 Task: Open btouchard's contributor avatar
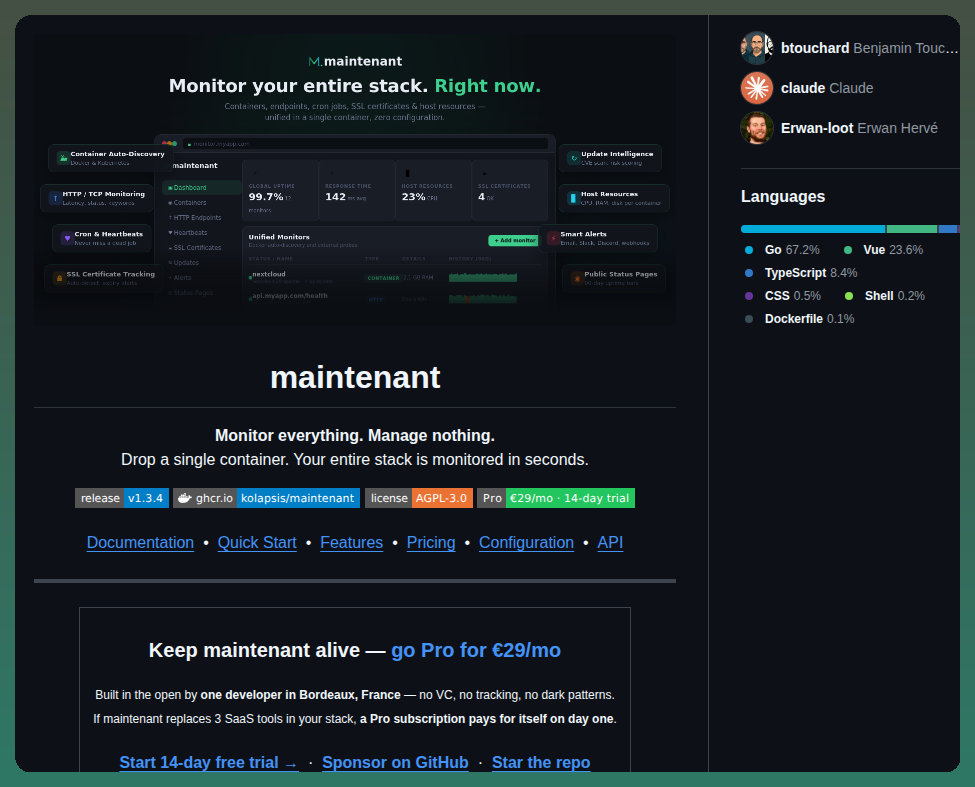pos(757,48)
